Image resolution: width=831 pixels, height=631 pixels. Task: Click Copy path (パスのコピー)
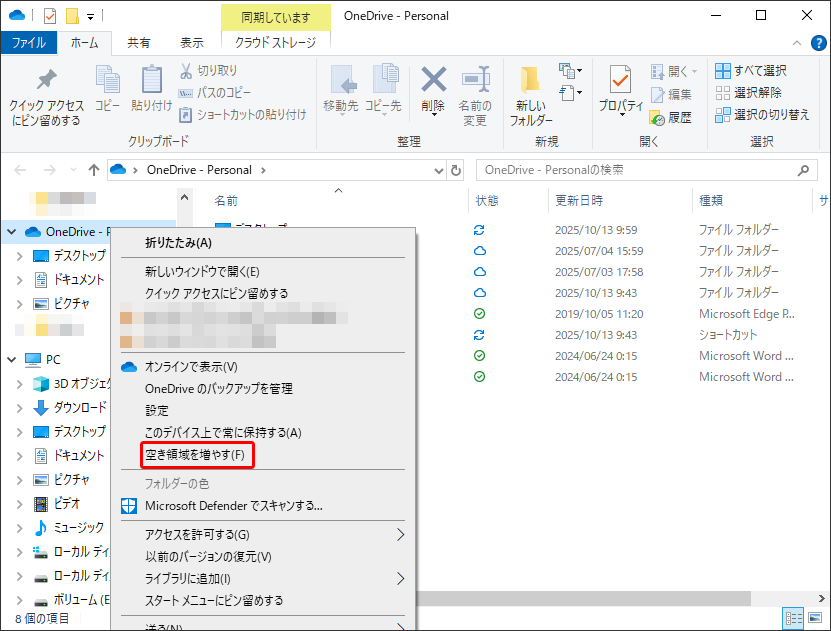[x=215, y=93]
